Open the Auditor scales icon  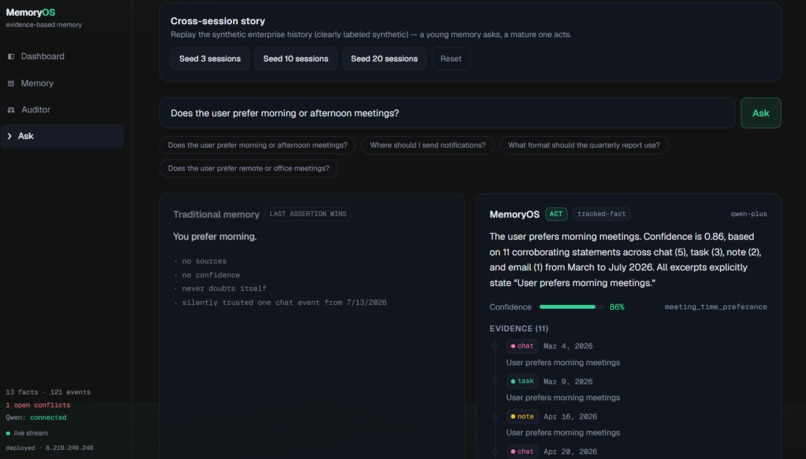[11, 110]
